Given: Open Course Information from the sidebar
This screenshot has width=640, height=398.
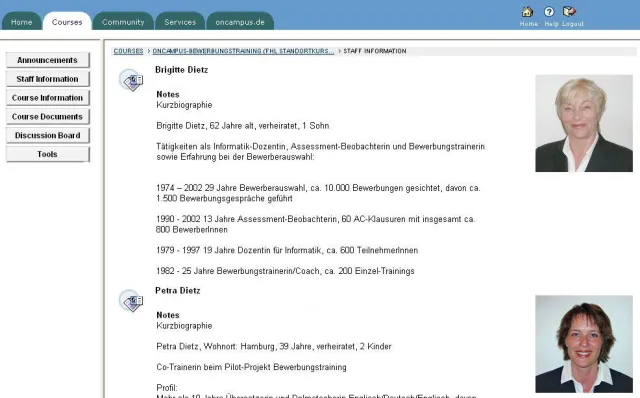Looking at the screenshot, I should tap(47, 98).
